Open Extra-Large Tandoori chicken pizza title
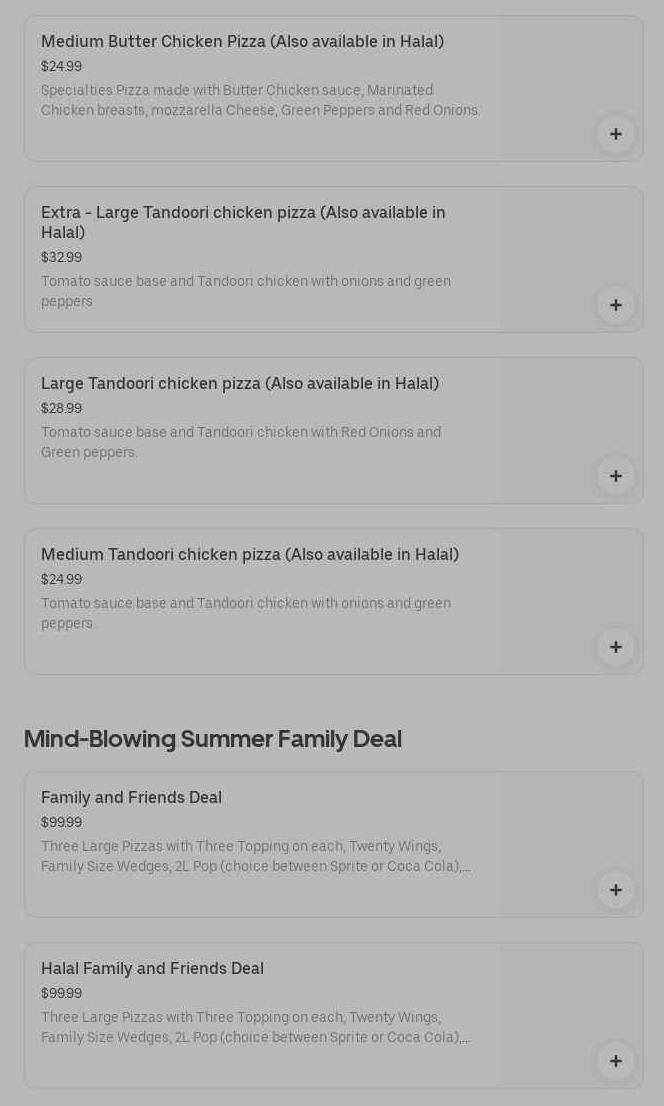Screen dimensions: 664x1106 point(243,222)
